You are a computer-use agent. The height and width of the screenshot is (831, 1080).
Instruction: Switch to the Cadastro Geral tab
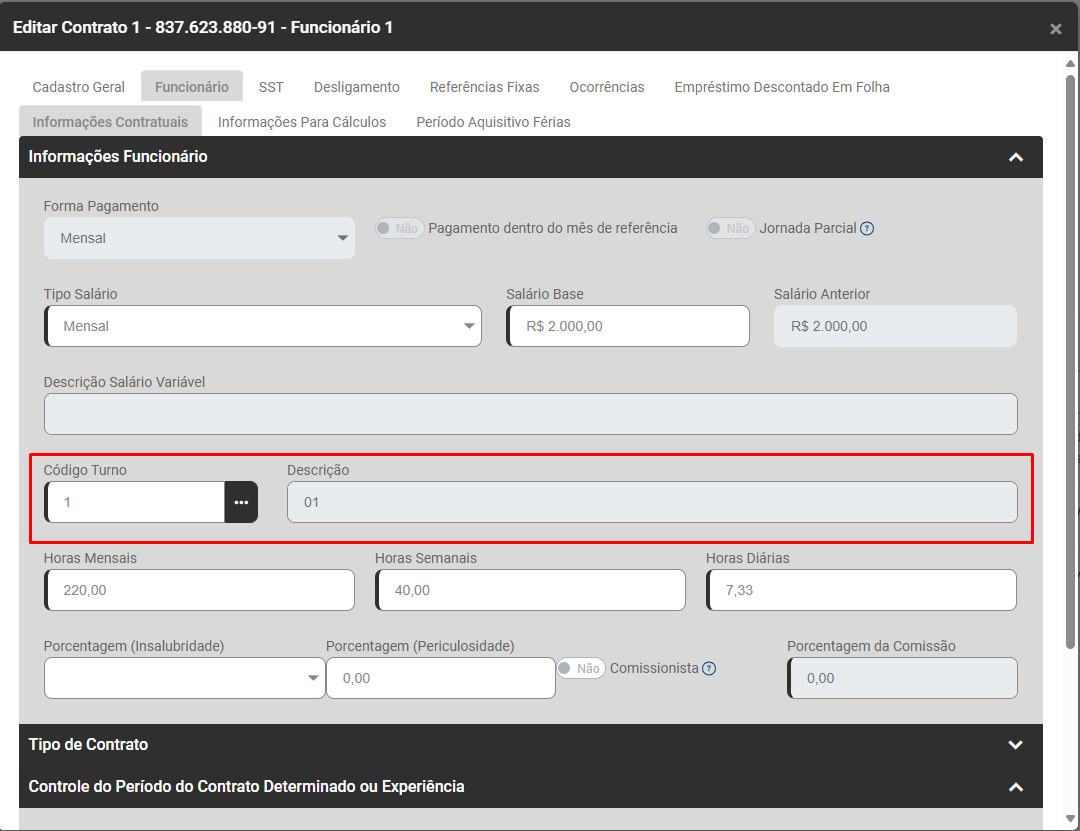(x=79, y=87)
